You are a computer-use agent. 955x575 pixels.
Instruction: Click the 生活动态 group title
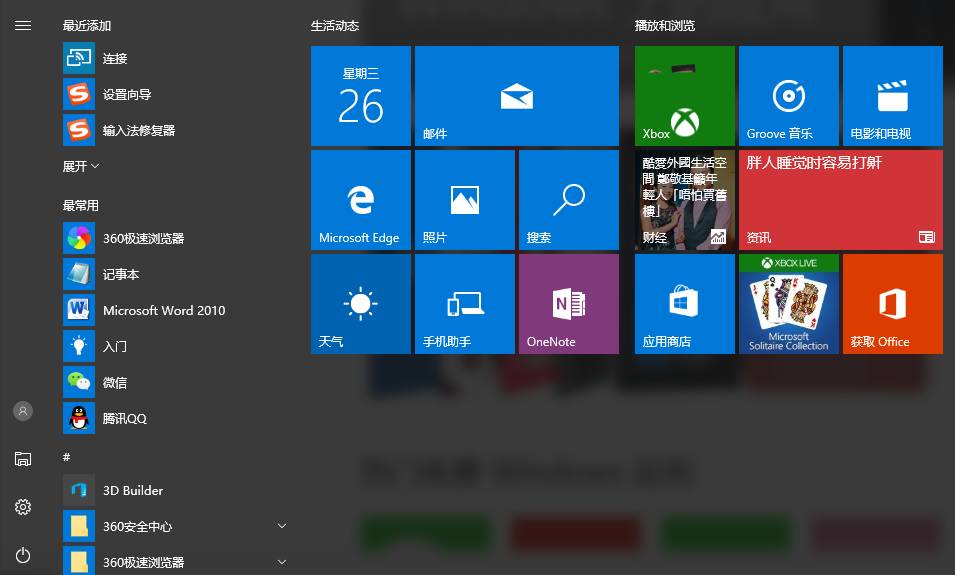(x=334, y=26)
